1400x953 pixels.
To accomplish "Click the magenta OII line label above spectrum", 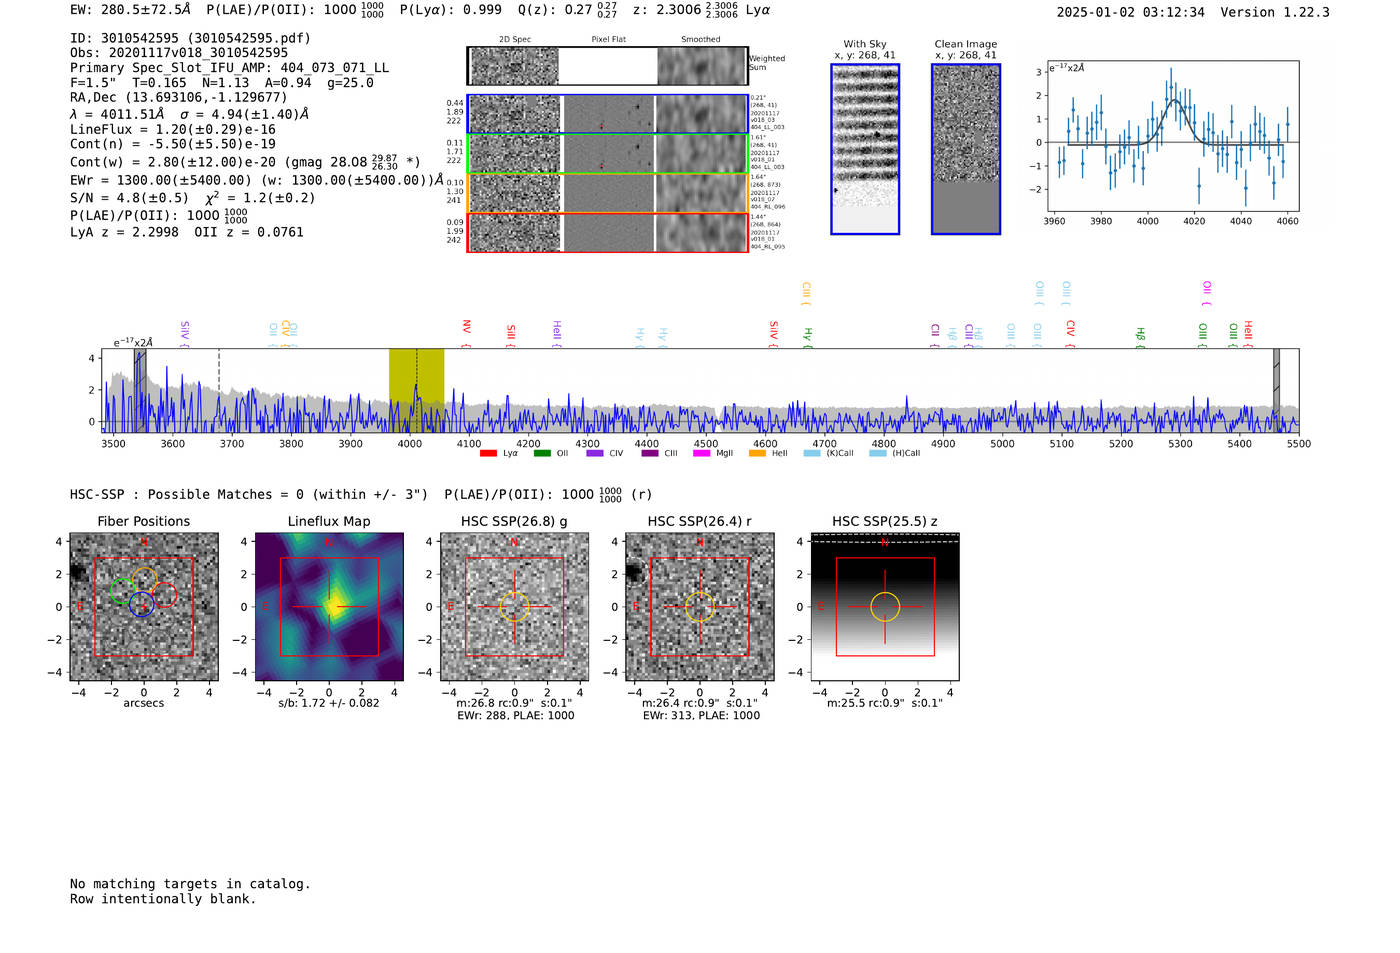I will pos(1207,294).
